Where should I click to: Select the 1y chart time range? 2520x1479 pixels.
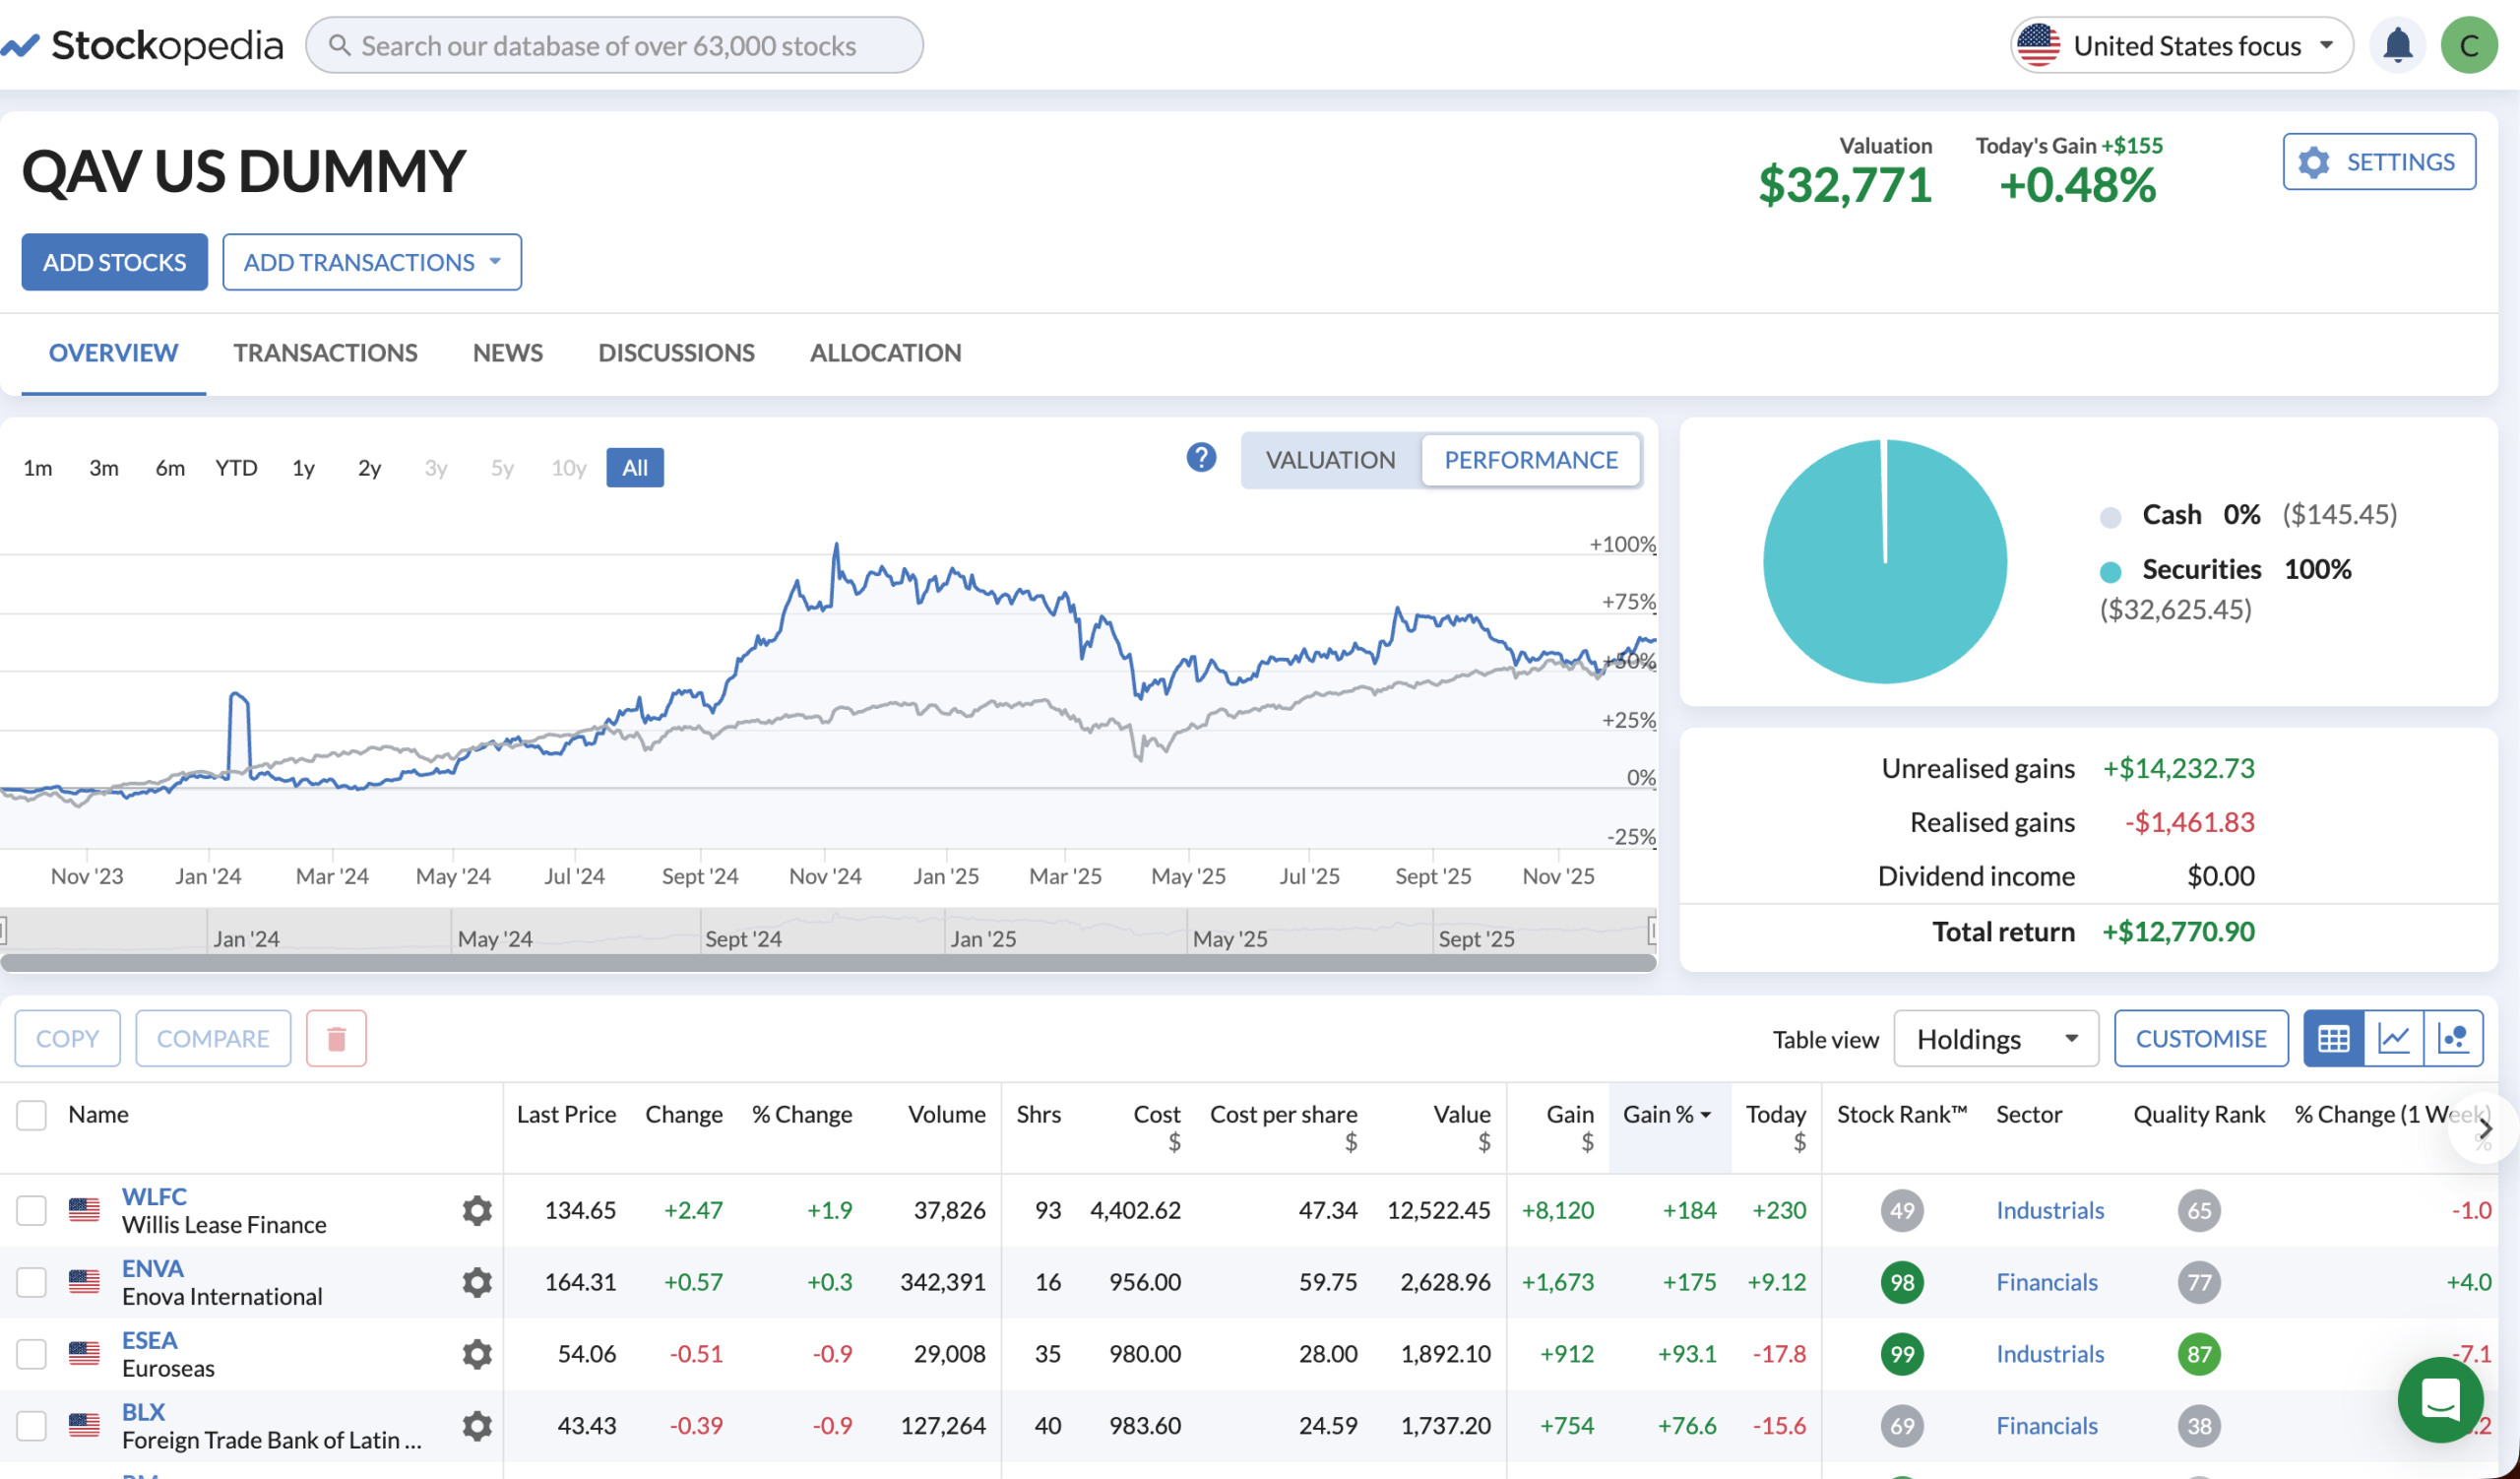click(302, 467)
